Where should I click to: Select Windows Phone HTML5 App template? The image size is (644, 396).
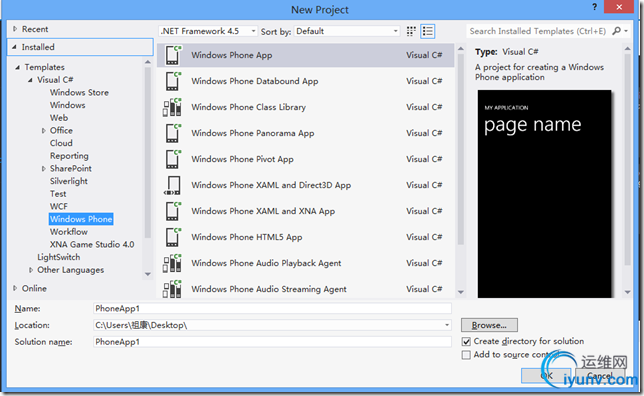tap(305, 237)
